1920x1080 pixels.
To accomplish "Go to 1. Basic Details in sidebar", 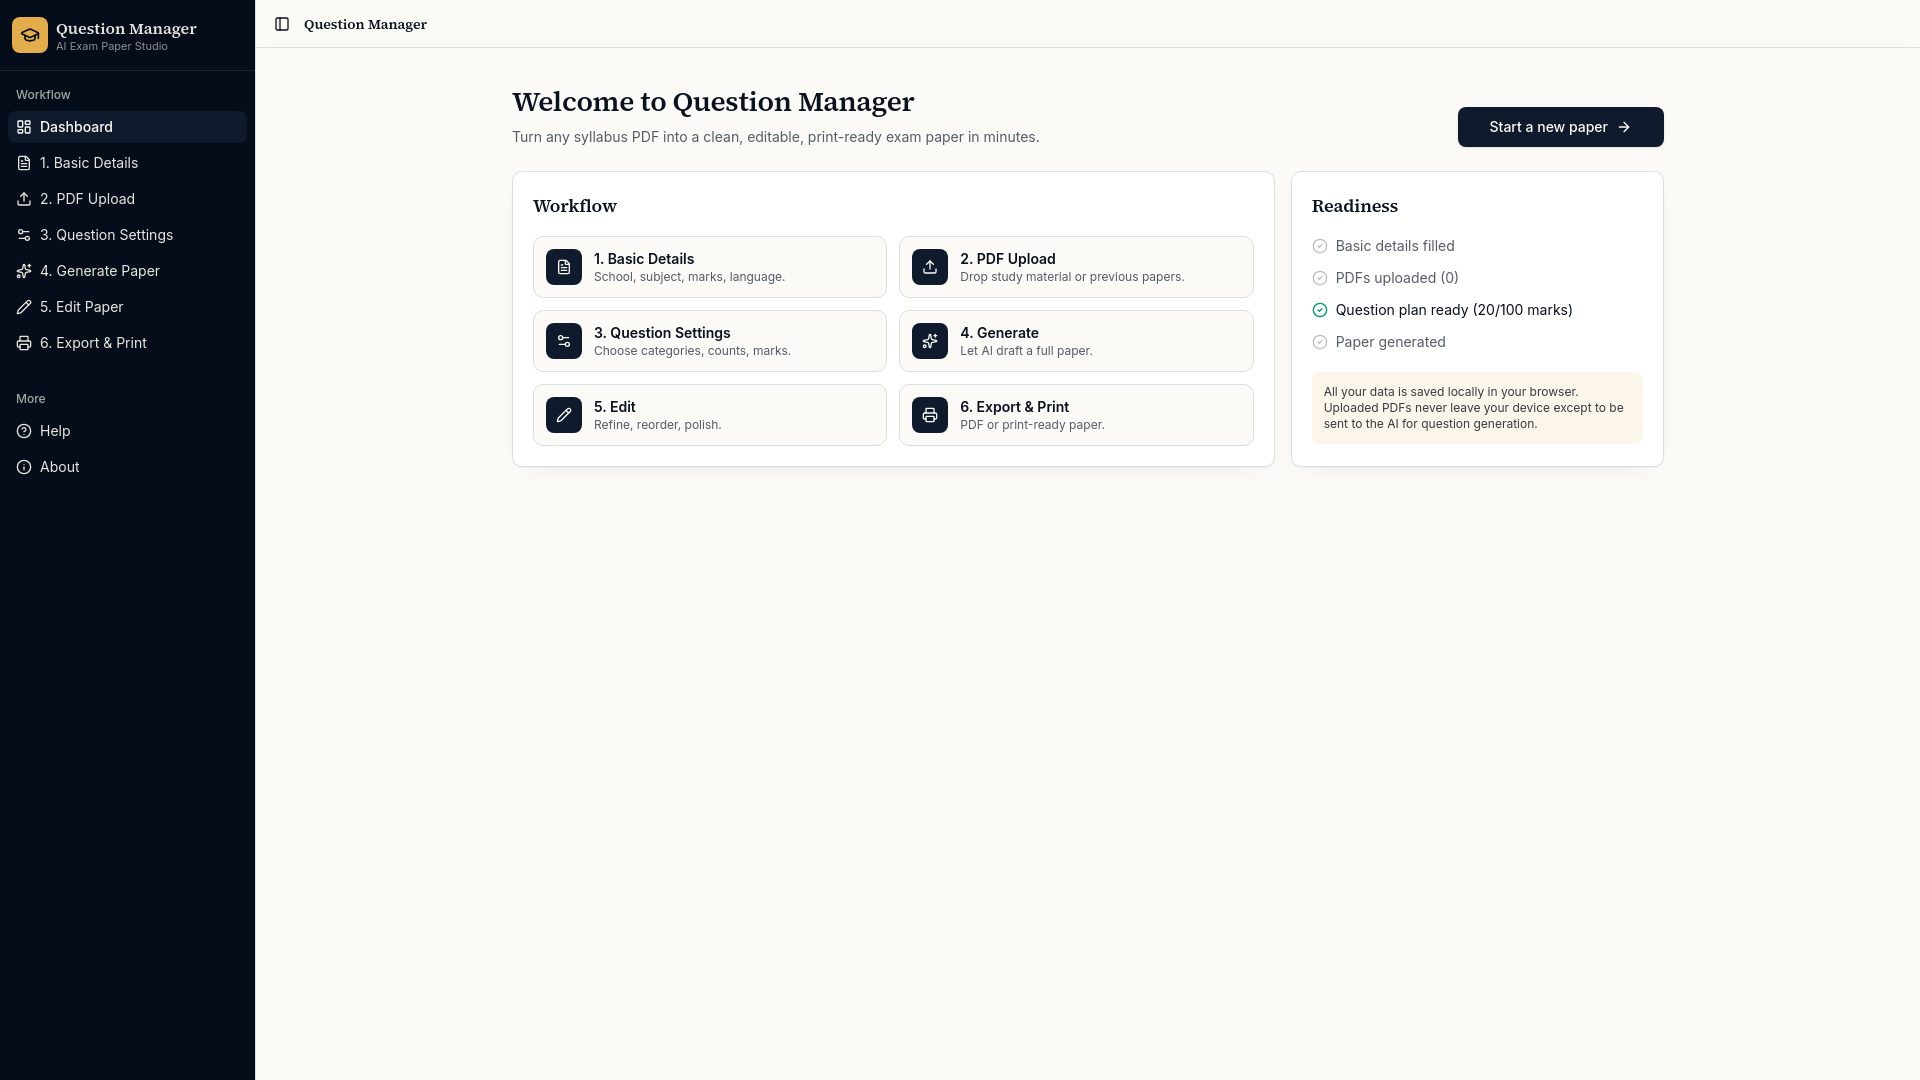I will click(x=127, y=163).
